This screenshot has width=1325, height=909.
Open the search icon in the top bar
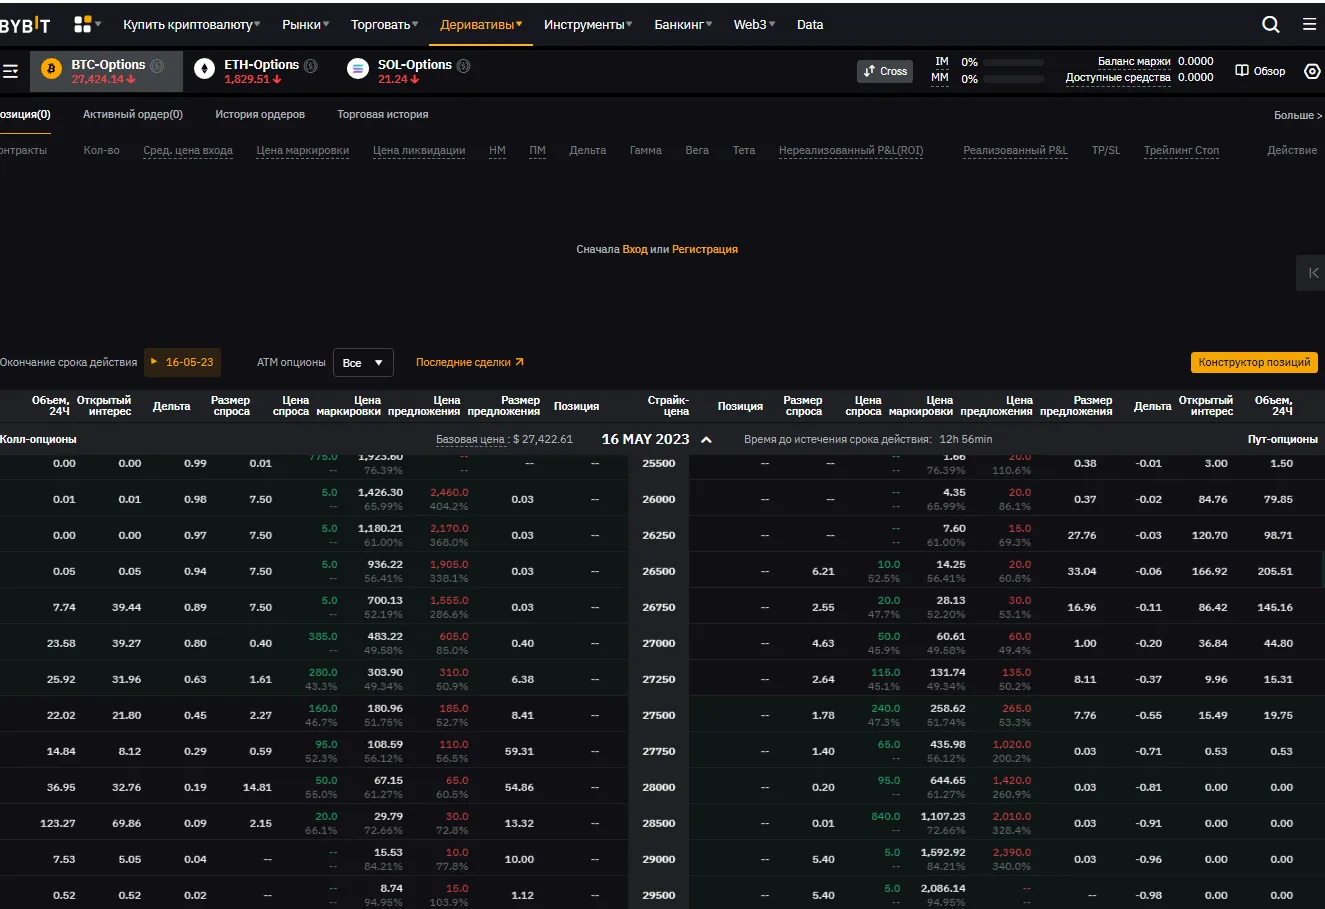(x=1270, y=24)
